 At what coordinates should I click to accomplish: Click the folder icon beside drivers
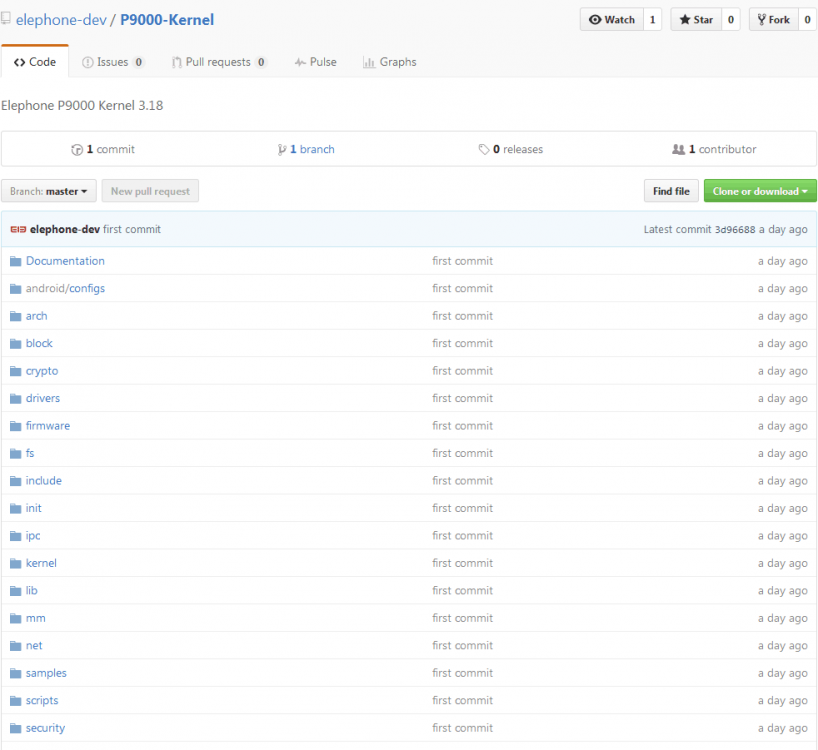[x=15, y=398]
